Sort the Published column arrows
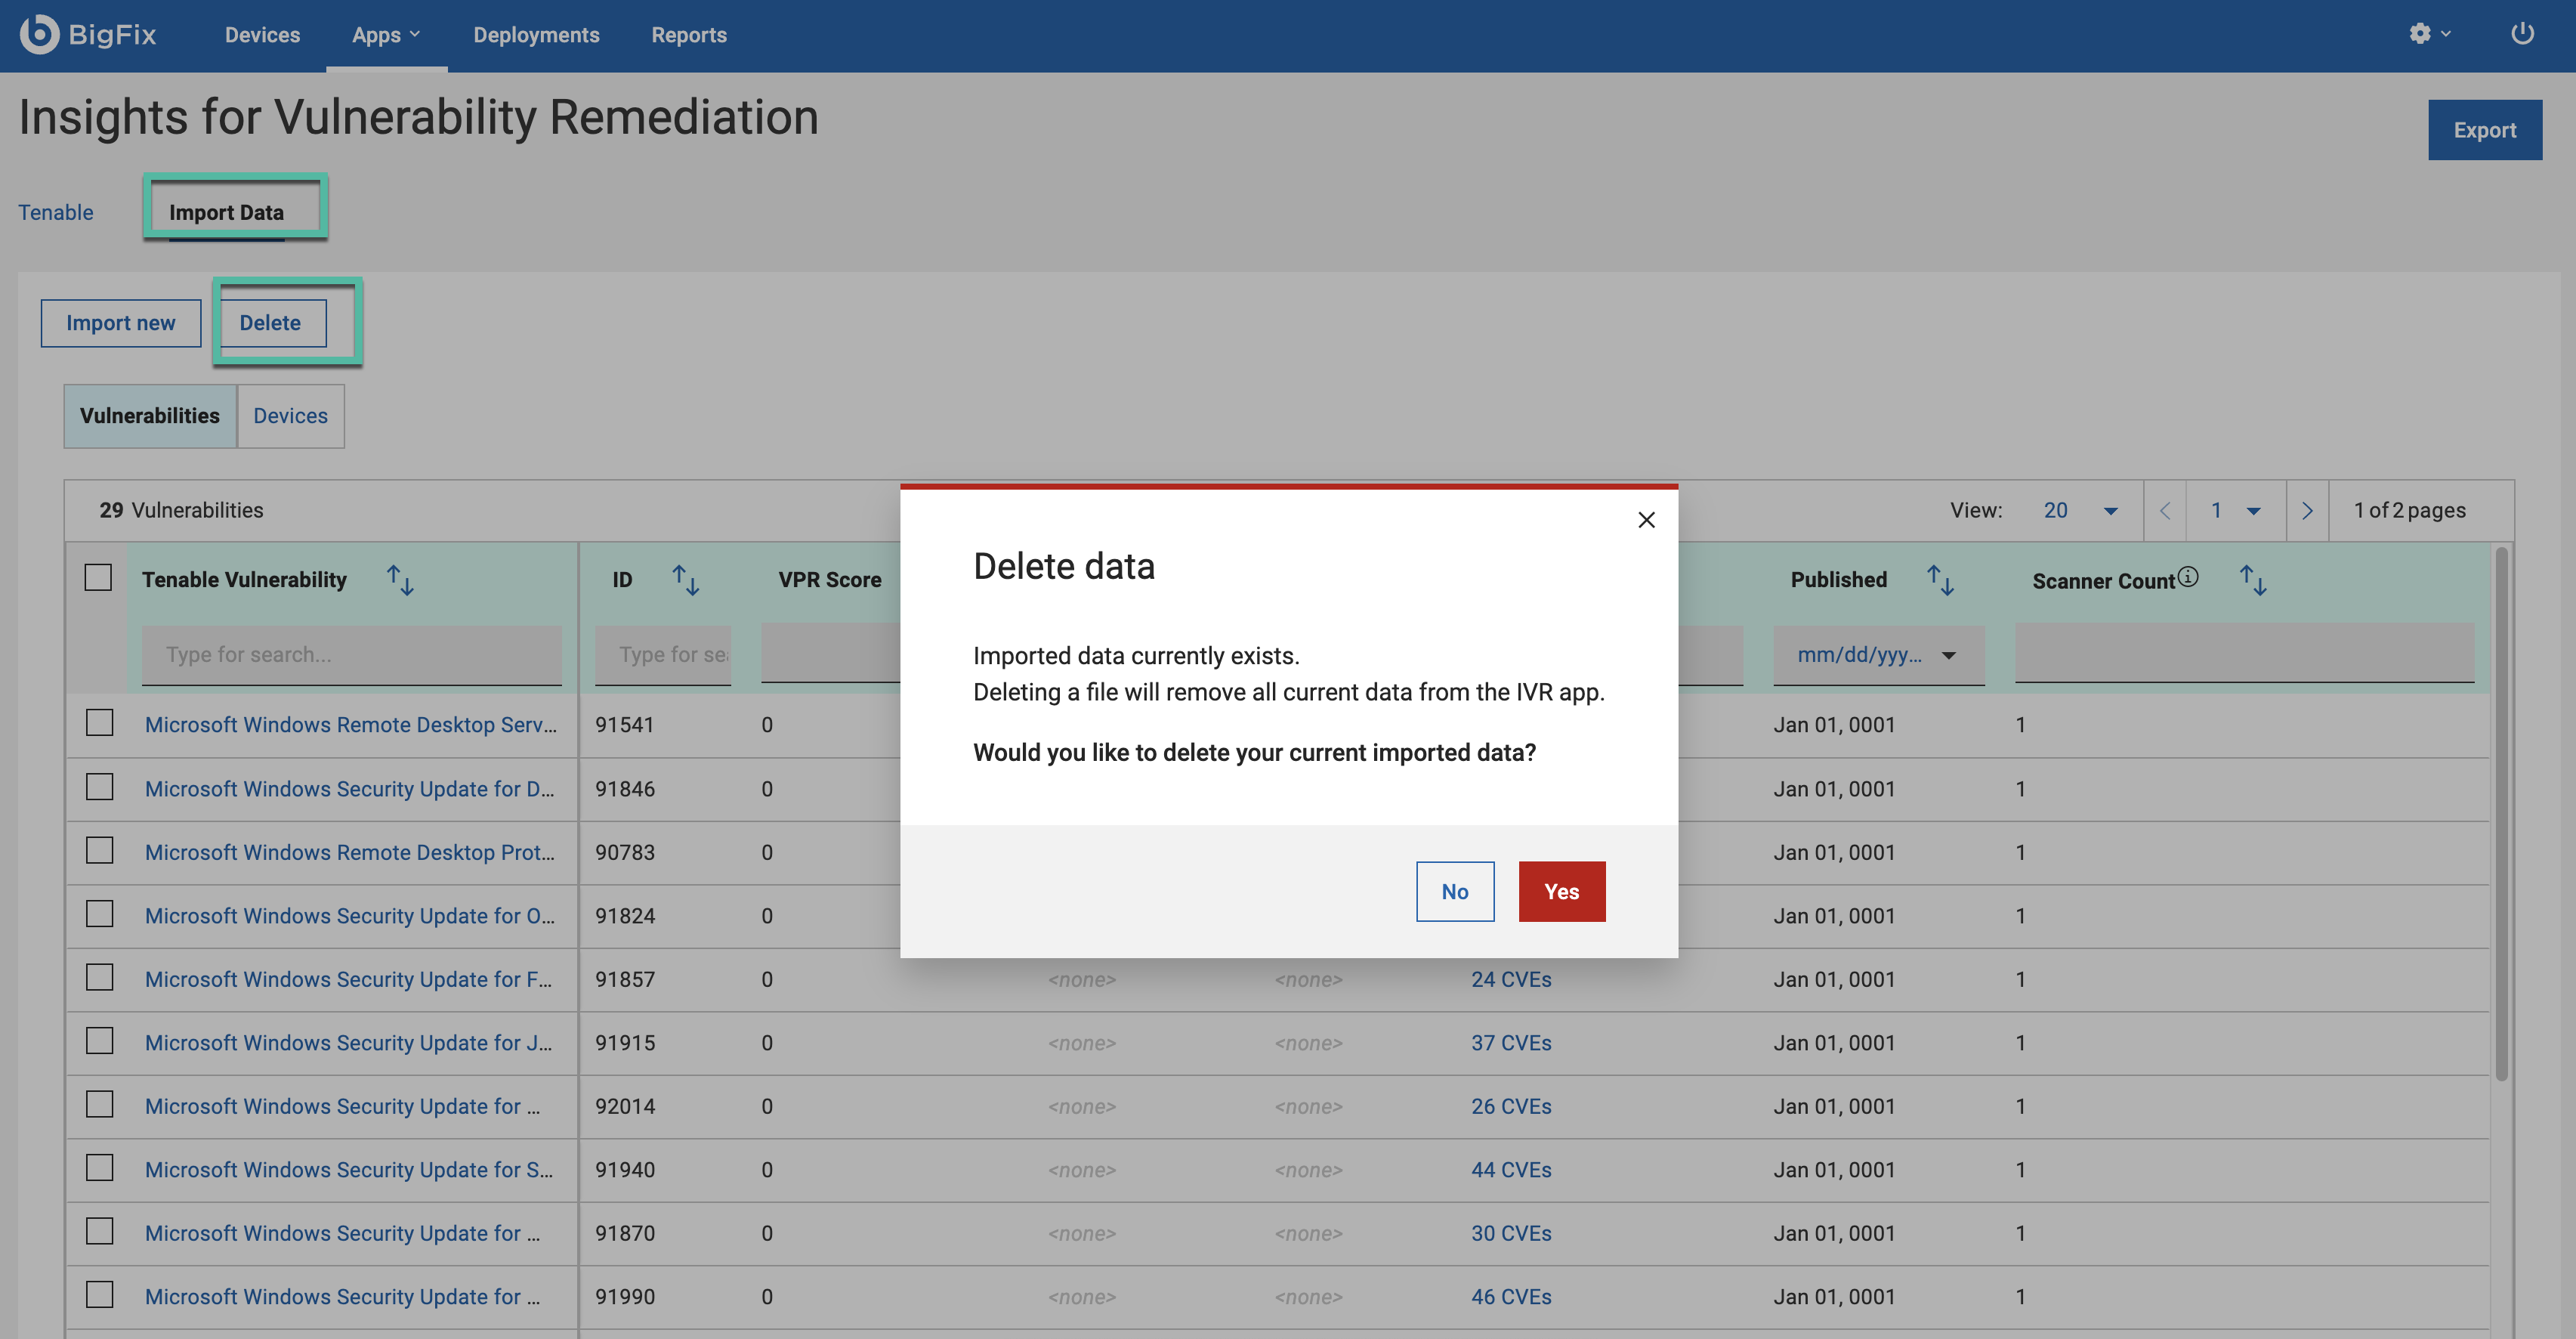Viewport: 2576px width, 1339px height. [1940, 580]
